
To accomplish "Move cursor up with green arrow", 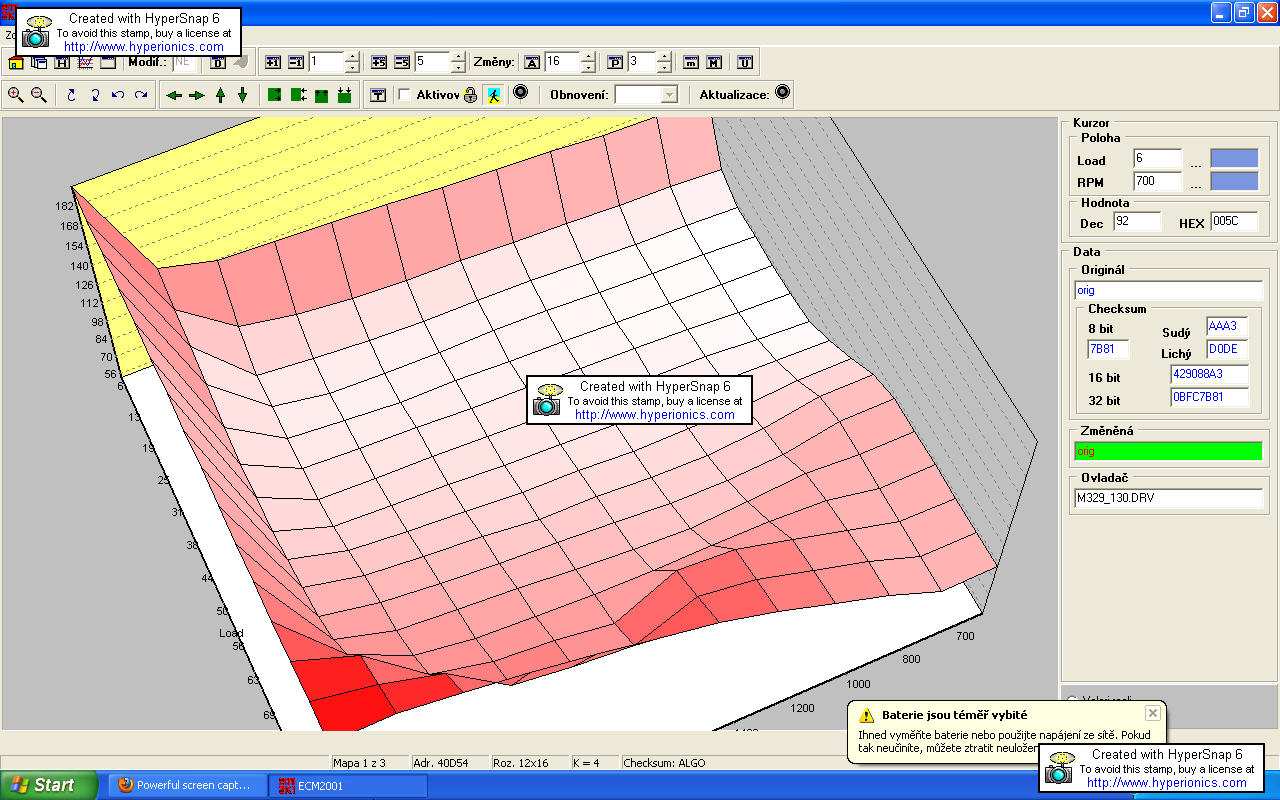I will click(220, 95).
